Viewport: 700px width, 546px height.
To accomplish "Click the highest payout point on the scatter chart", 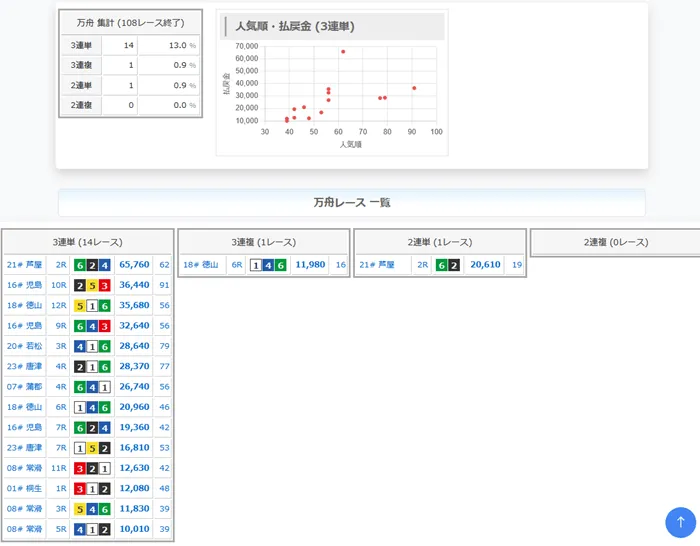I will 343,52.
